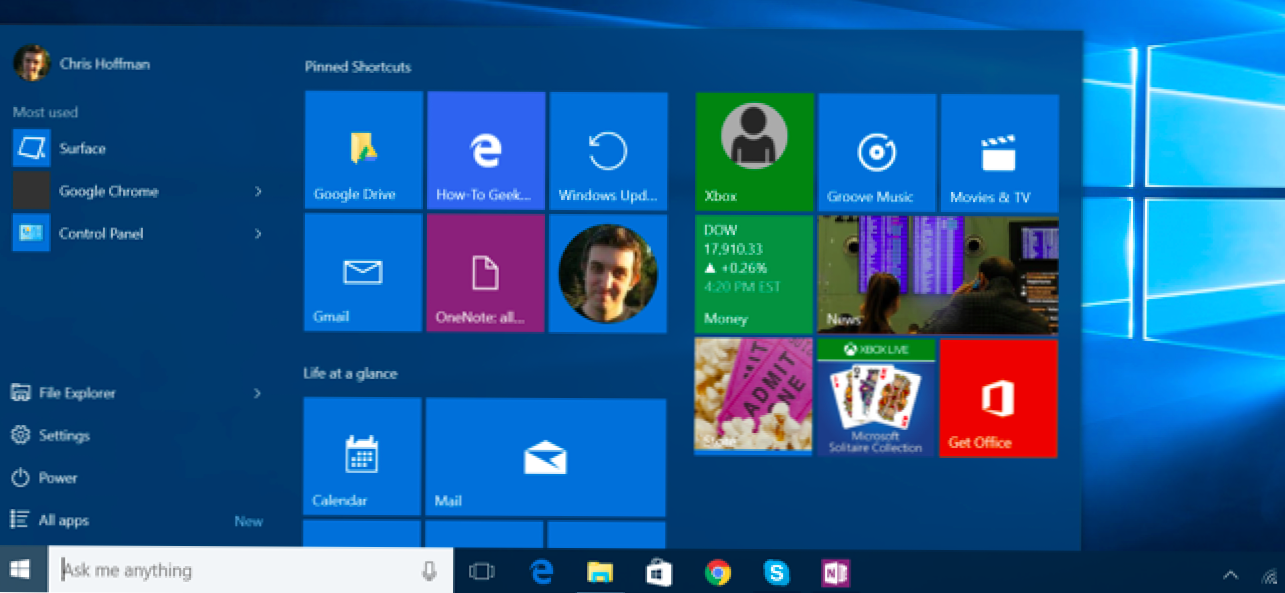
Task: Expand File Explorer submenu arrow
Action: tap(258, 394)
